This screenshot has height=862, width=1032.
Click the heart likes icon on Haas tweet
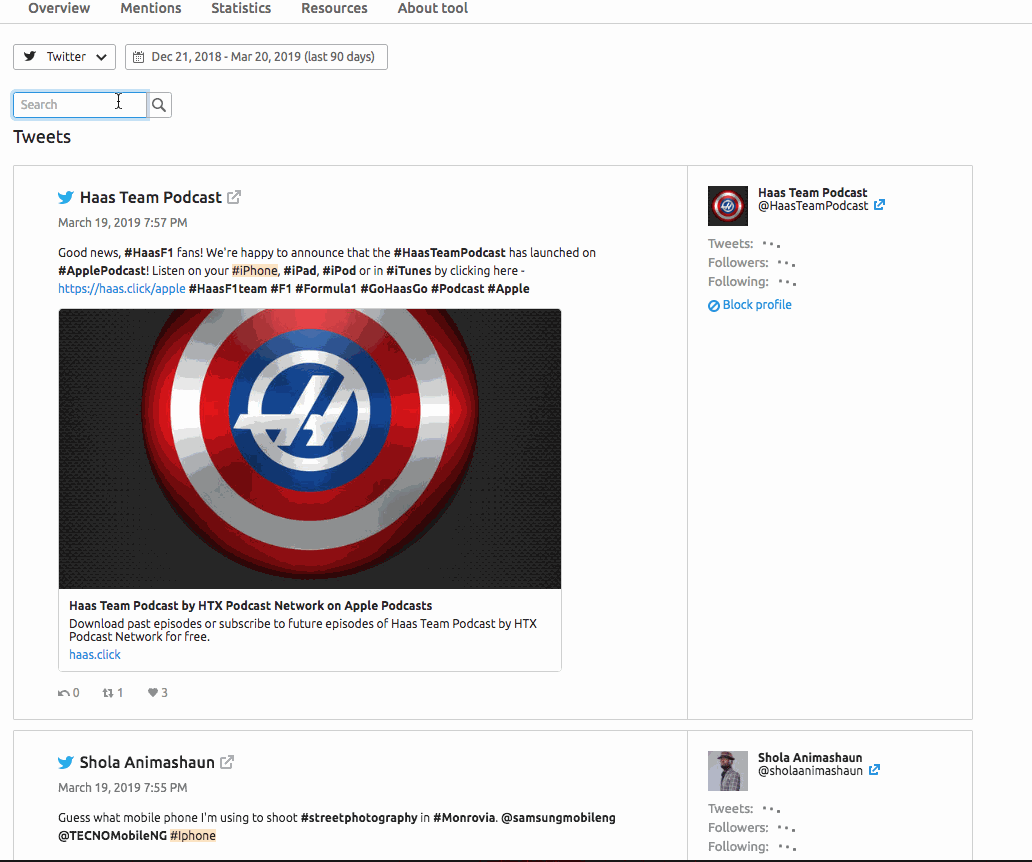coord(153,692)
